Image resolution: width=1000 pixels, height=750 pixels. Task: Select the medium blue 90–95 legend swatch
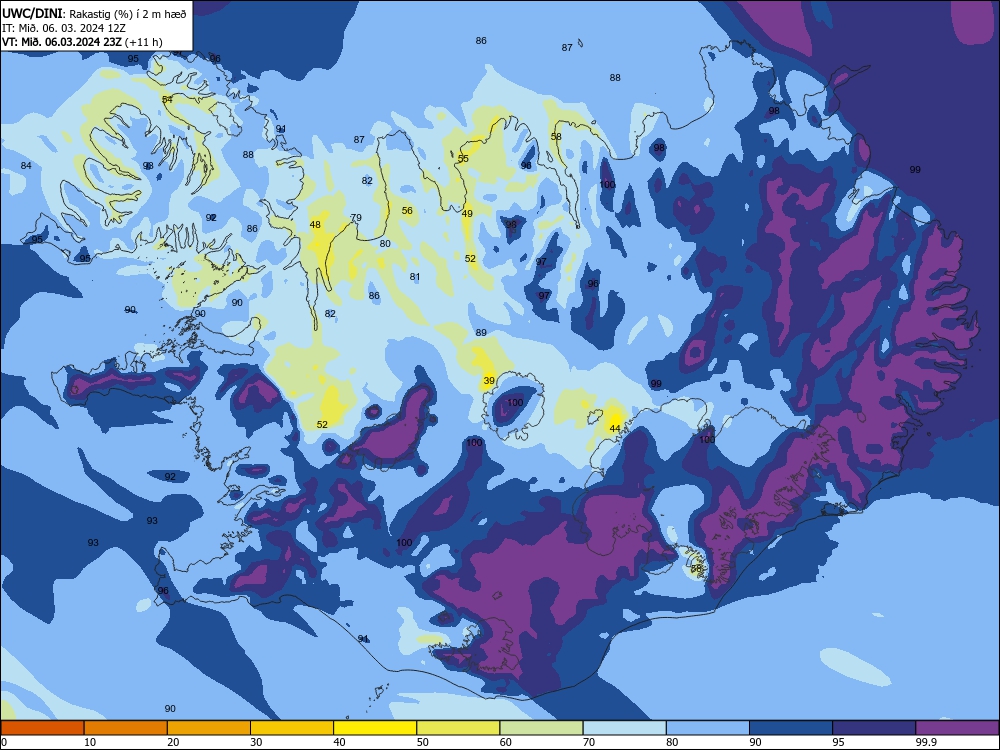pyautogui.click(x=791, y=728)
